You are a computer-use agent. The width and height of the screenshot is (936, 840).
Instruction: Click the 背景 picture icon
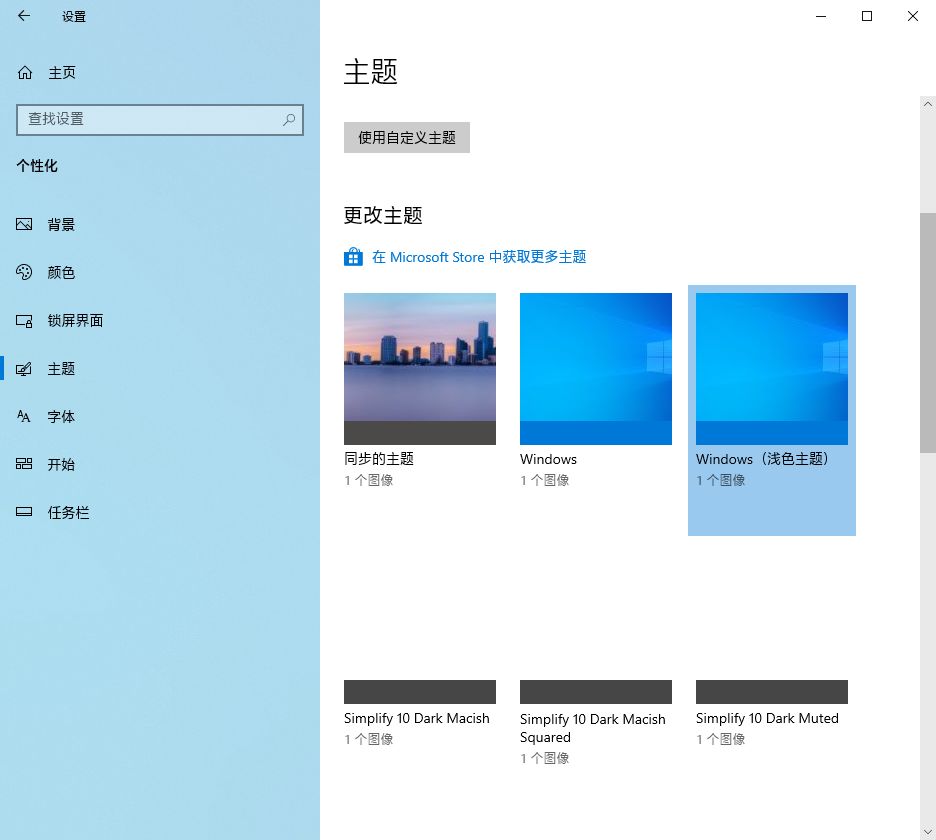[24, 224]
